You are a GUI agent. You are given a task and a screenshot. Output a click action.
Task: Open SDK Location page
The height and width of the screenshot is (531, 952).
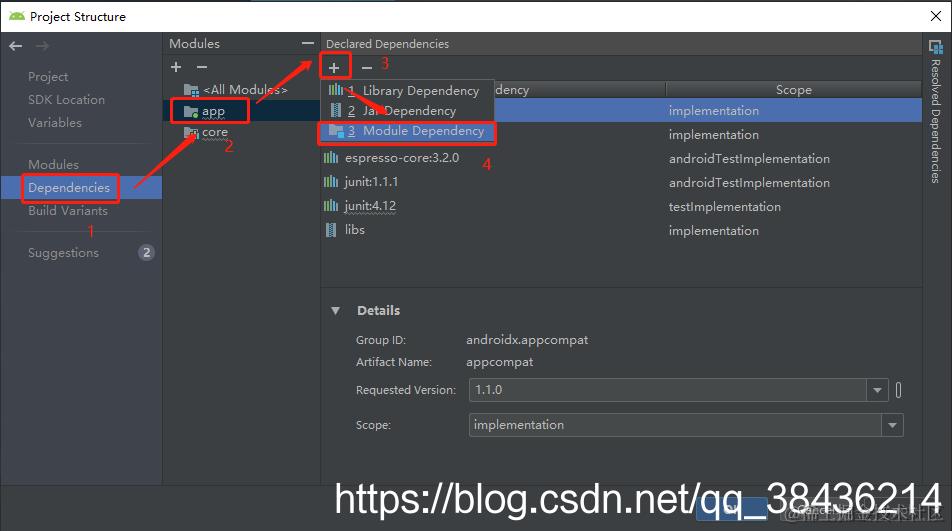coord(66,100)
